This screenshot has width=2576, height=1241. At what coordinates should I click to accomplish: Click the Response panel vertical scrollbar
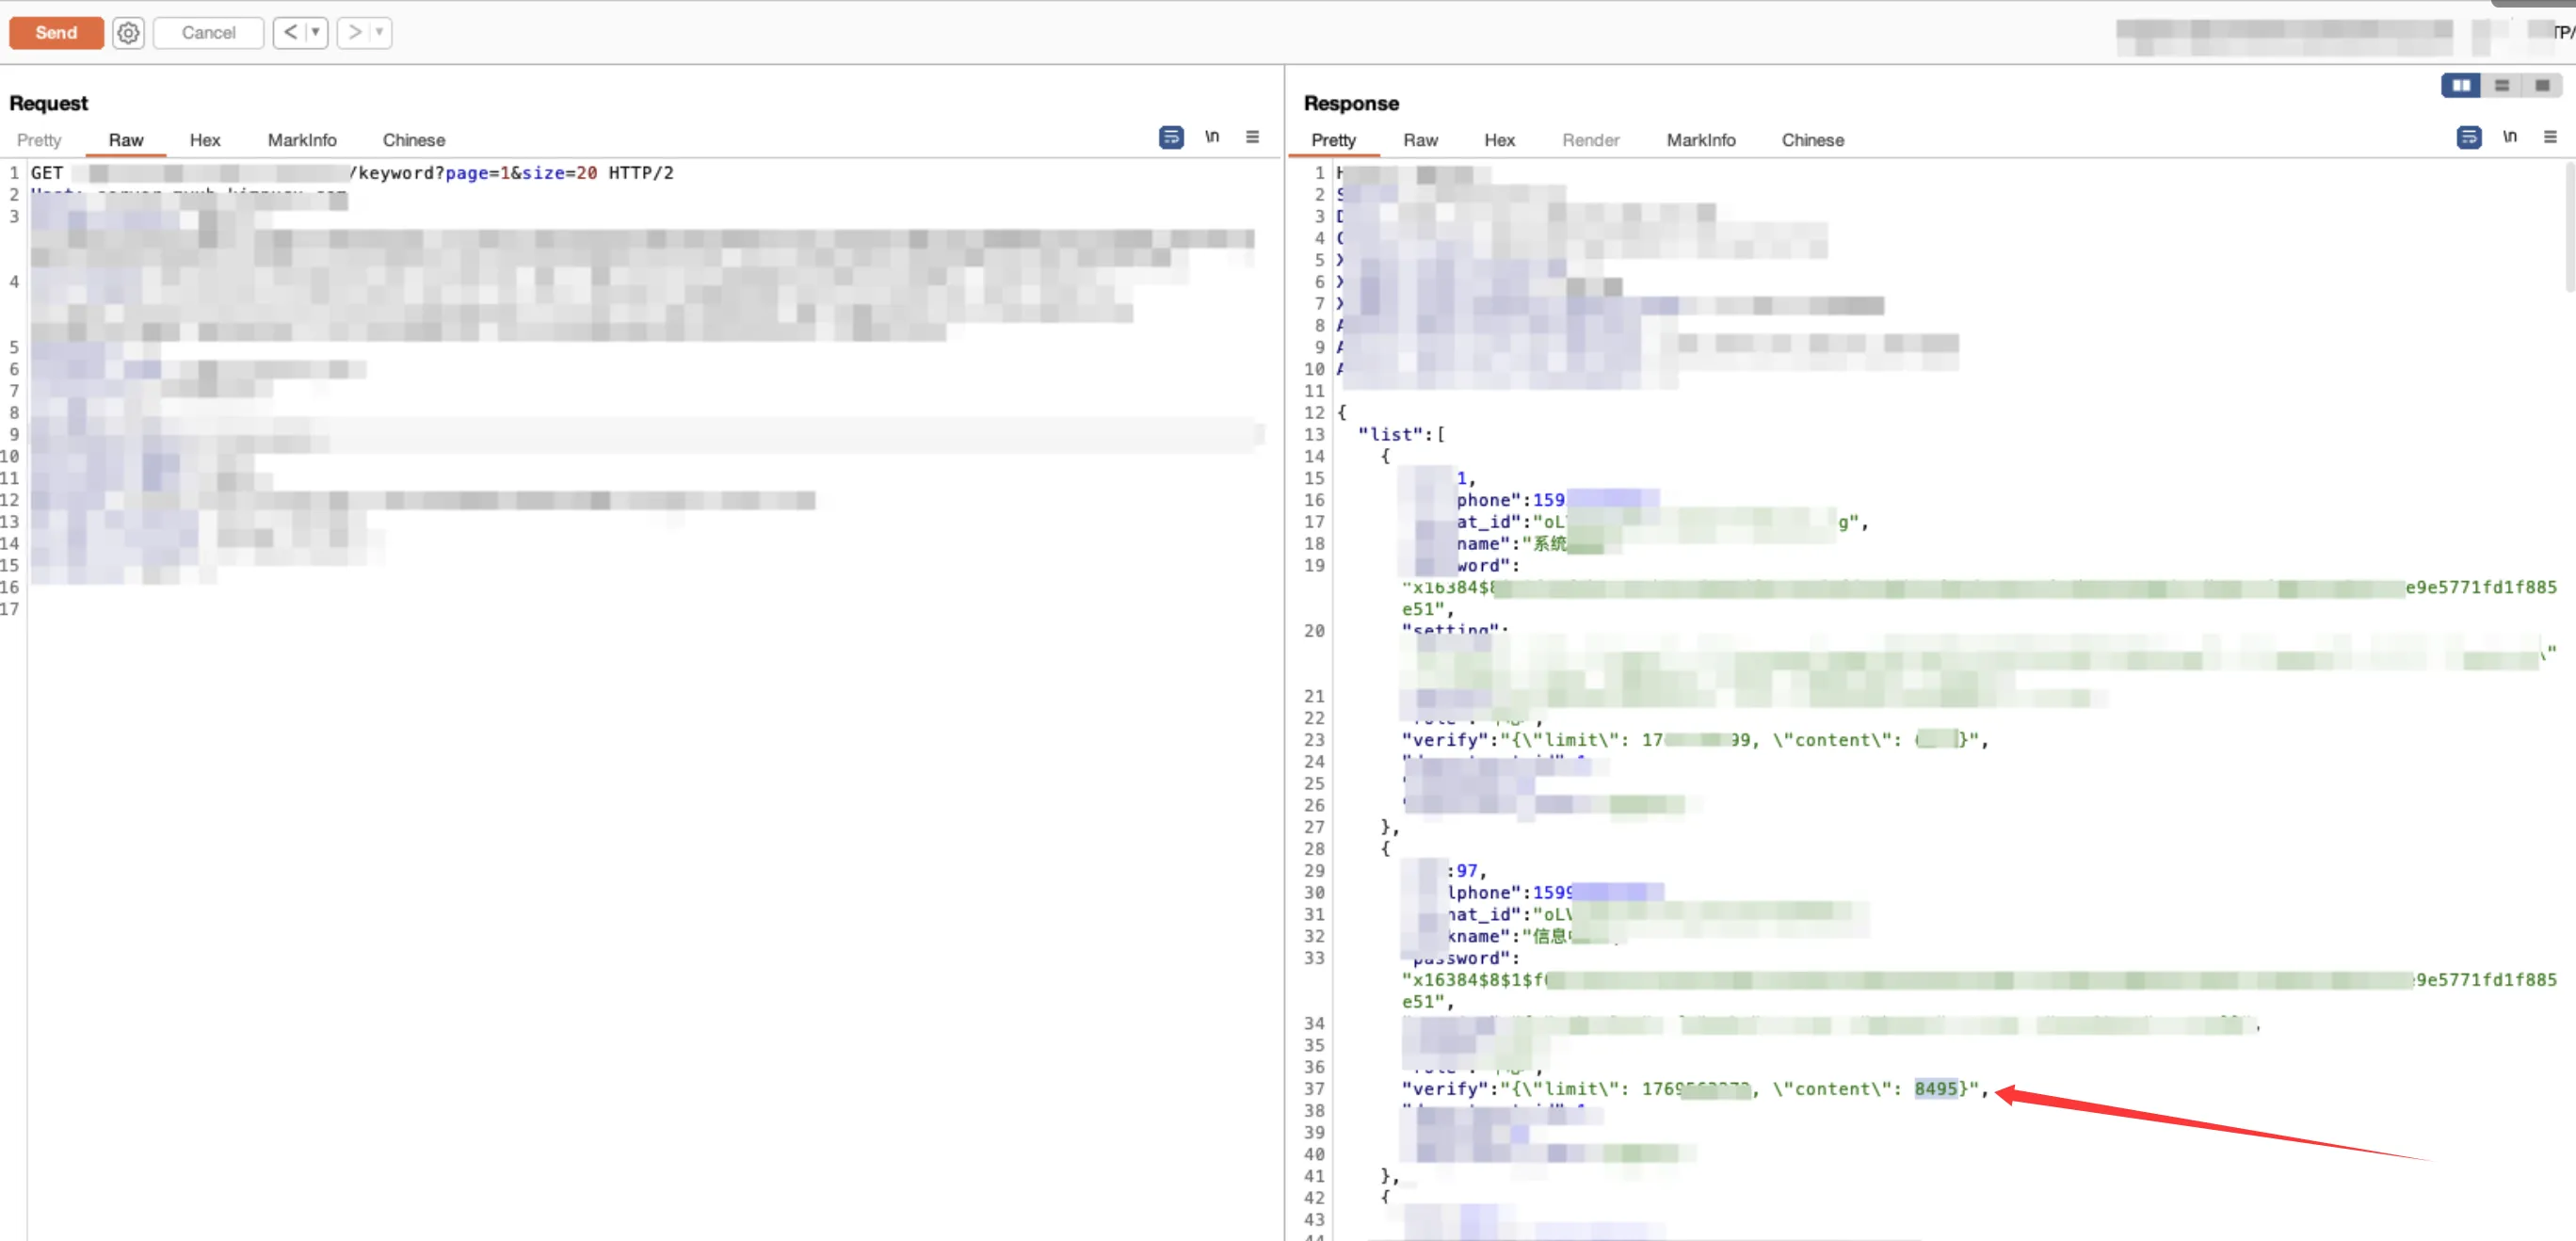[x=2569, y=230]
